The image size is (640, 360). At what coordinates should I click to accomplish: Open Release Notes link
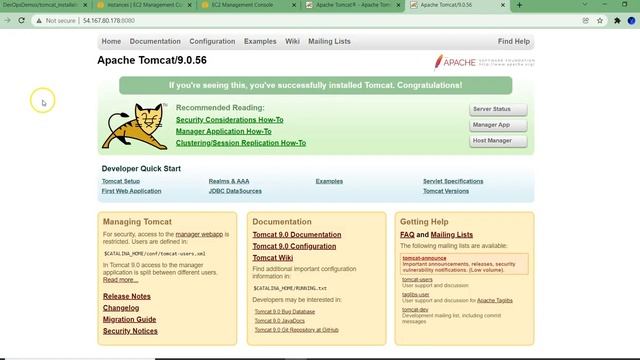click(x=127, y=296)
